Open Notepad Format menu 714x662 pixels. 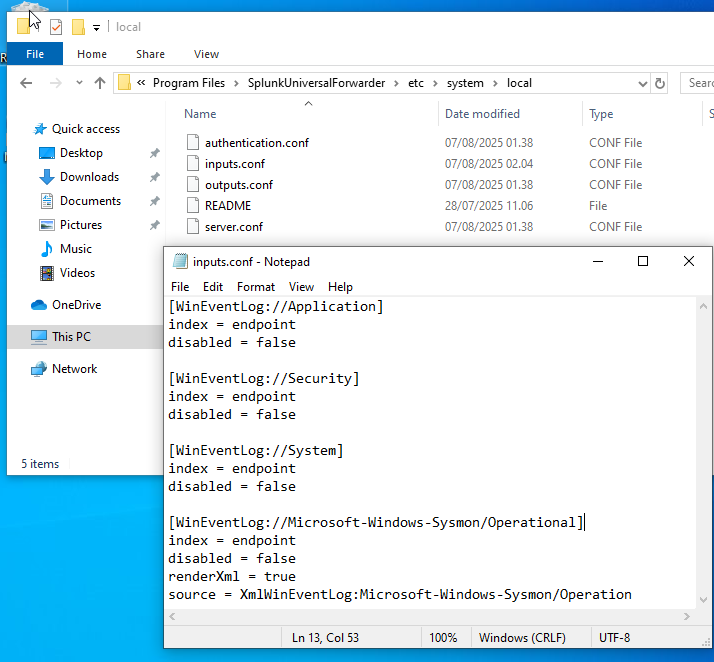coord(256,287)
